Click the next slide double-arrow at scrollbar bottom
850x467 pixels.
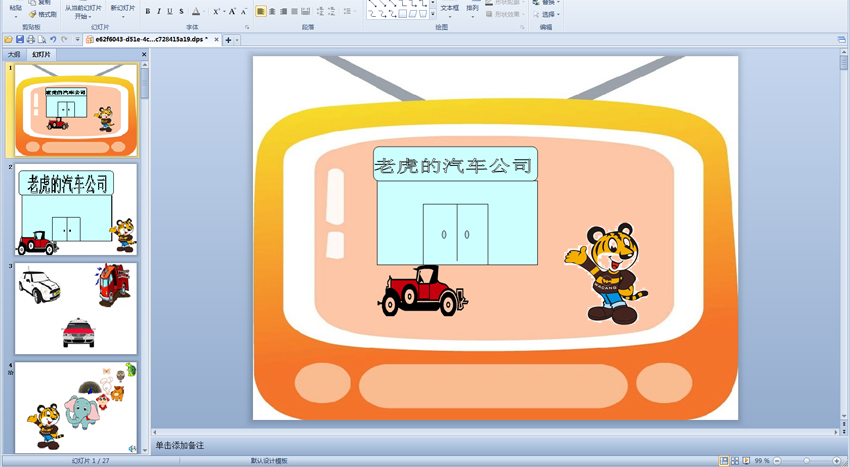844,431
